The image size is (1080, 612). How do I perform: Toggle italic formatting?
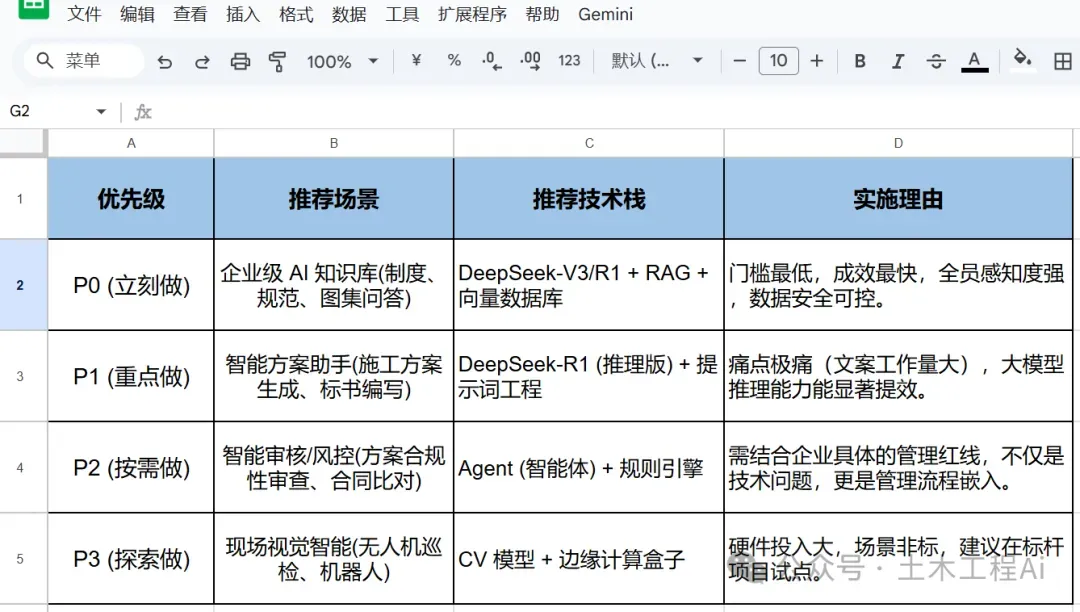pyautogui.click(x=897, y=61)
